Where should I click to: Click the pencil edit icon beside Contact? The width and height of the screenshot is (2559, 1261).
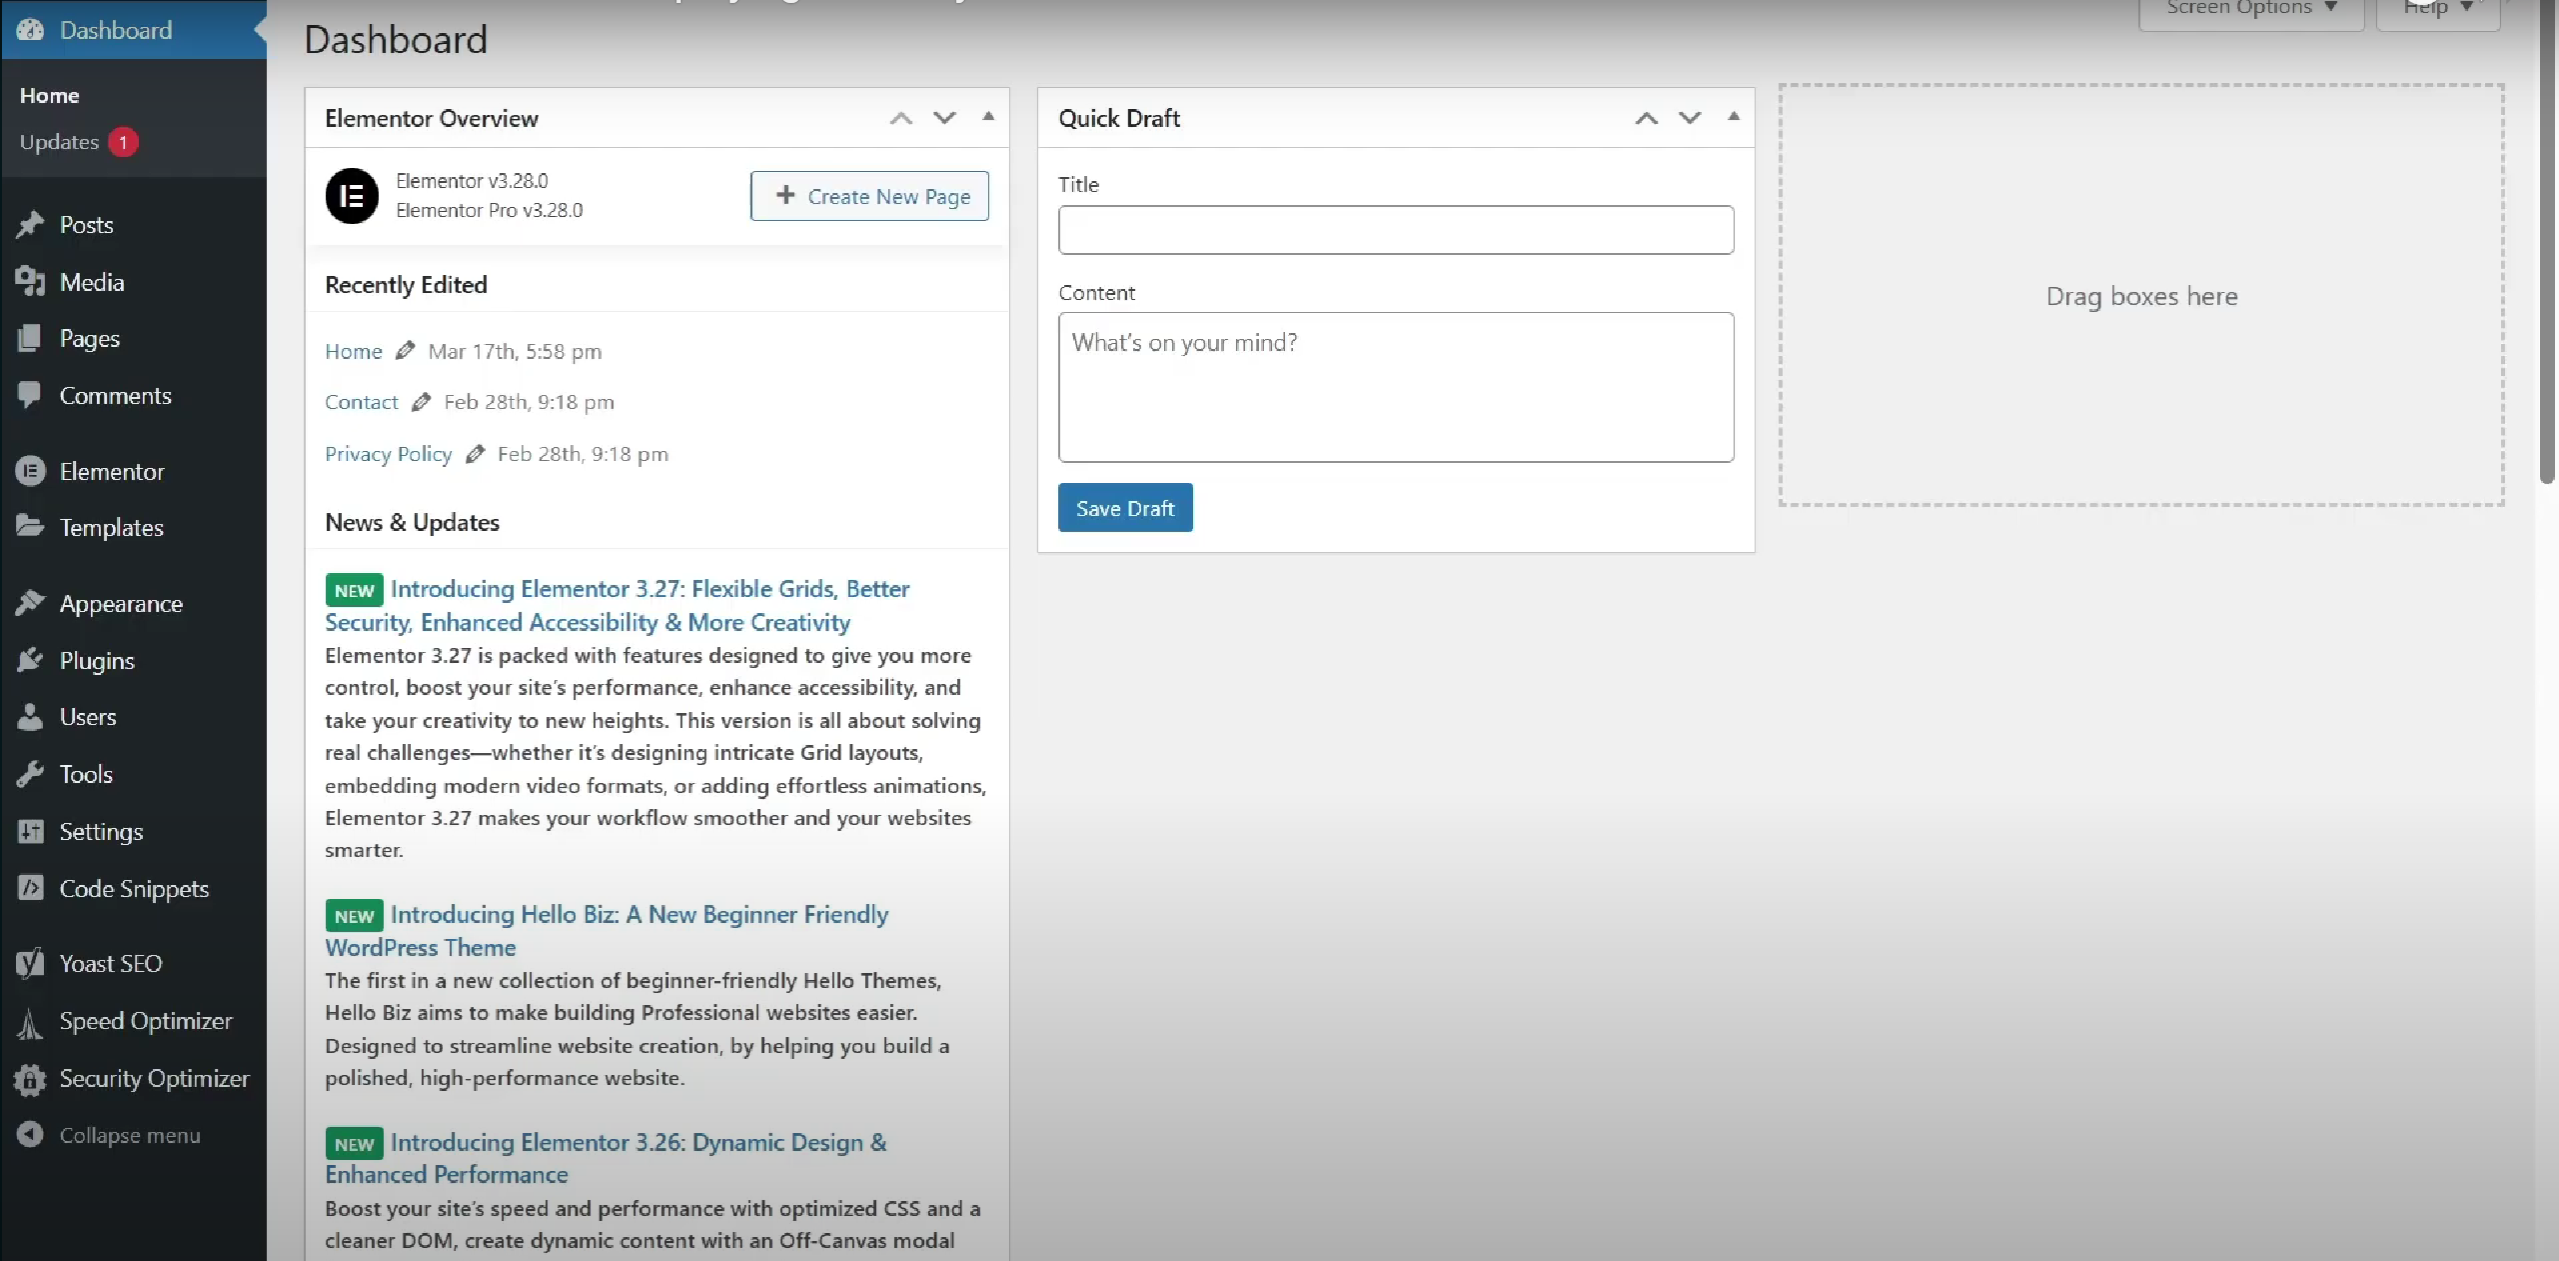click(x=421, y=402)
